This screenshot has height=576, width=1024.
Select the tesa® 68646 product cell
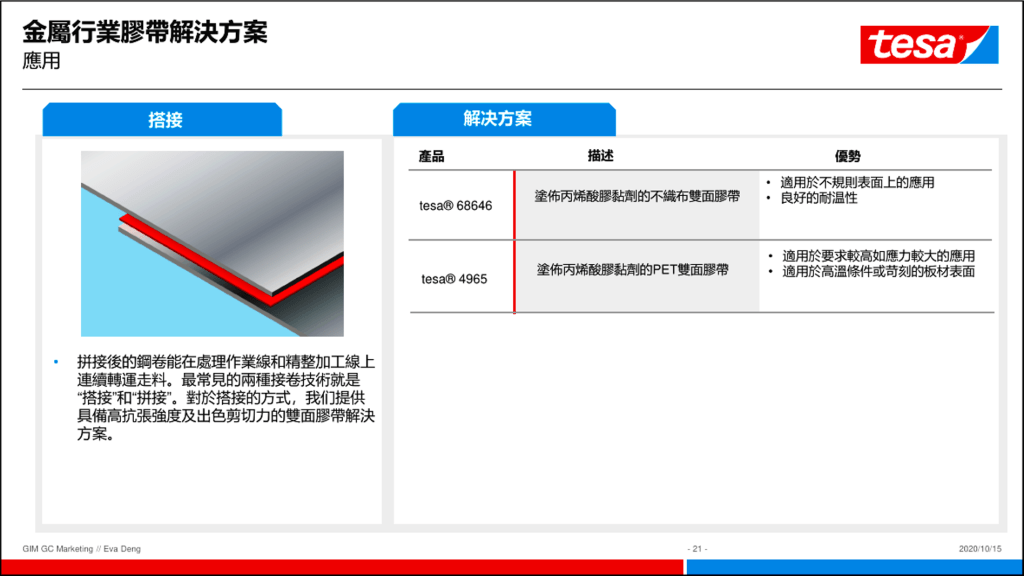click(455, 205)
